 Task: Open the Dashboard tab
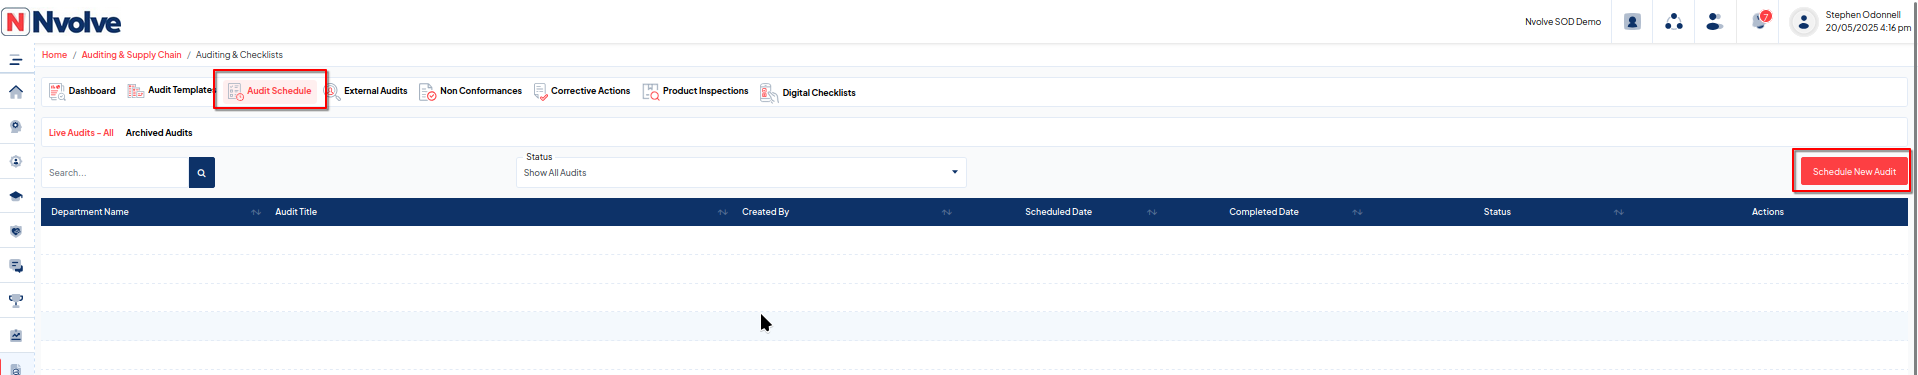(x=82, y=91)
